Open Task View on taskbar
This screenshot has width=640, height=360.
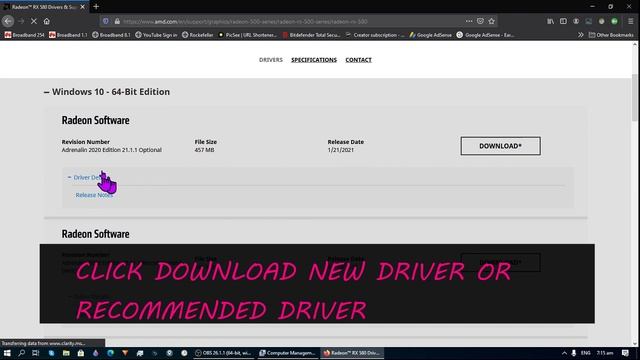(36, 353)
